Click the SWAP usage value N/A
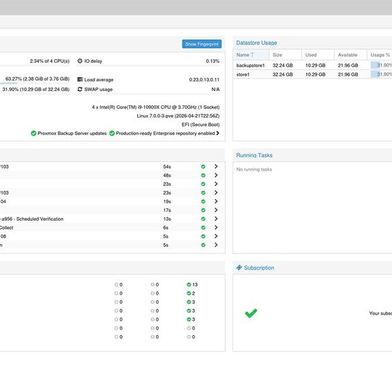Image resolution: width=392 pixels, height=392 pixels. 216,89
